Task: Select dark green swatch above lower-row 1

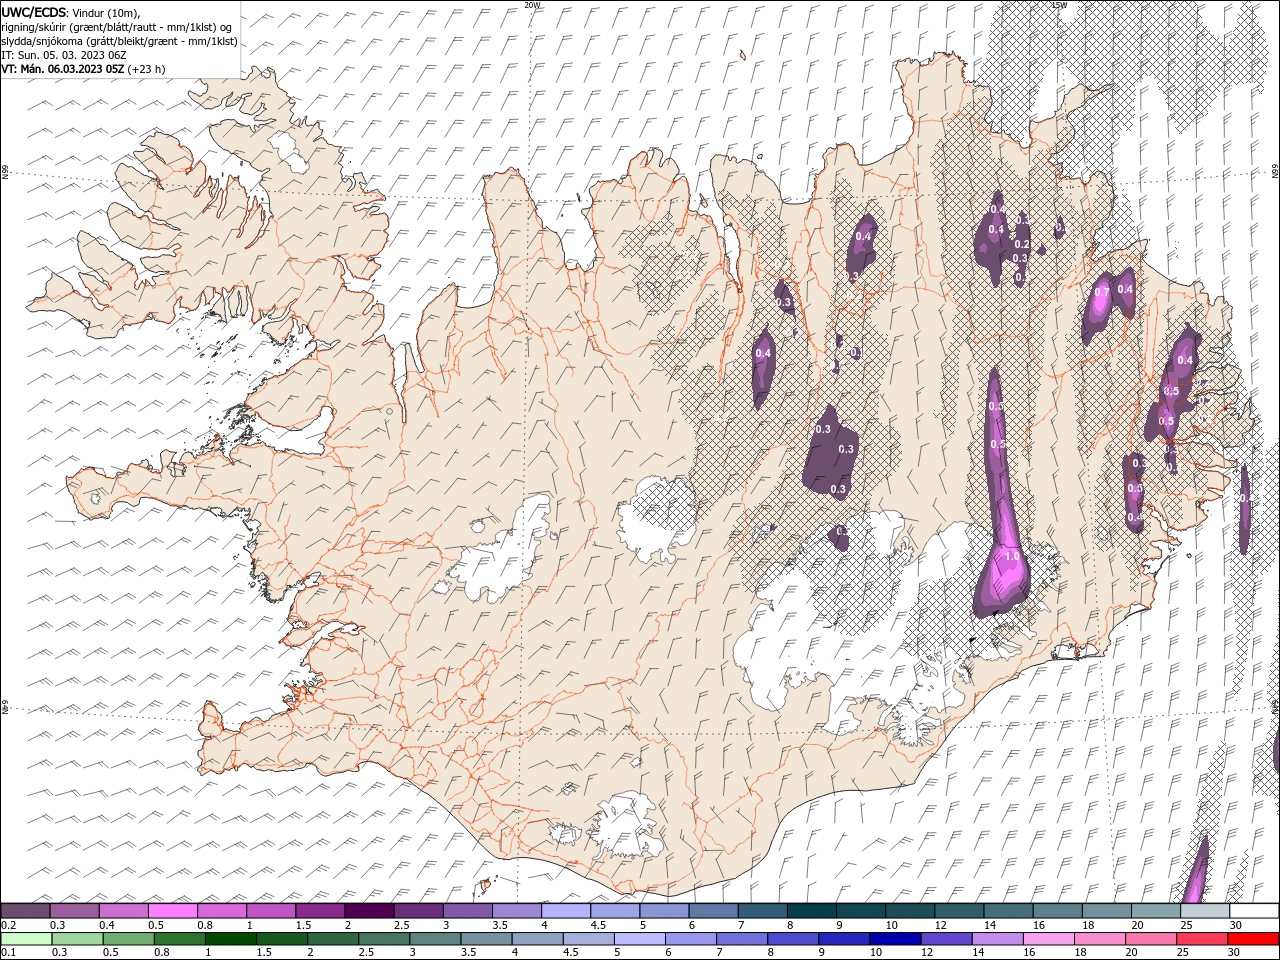Action: tap(231, 939)
